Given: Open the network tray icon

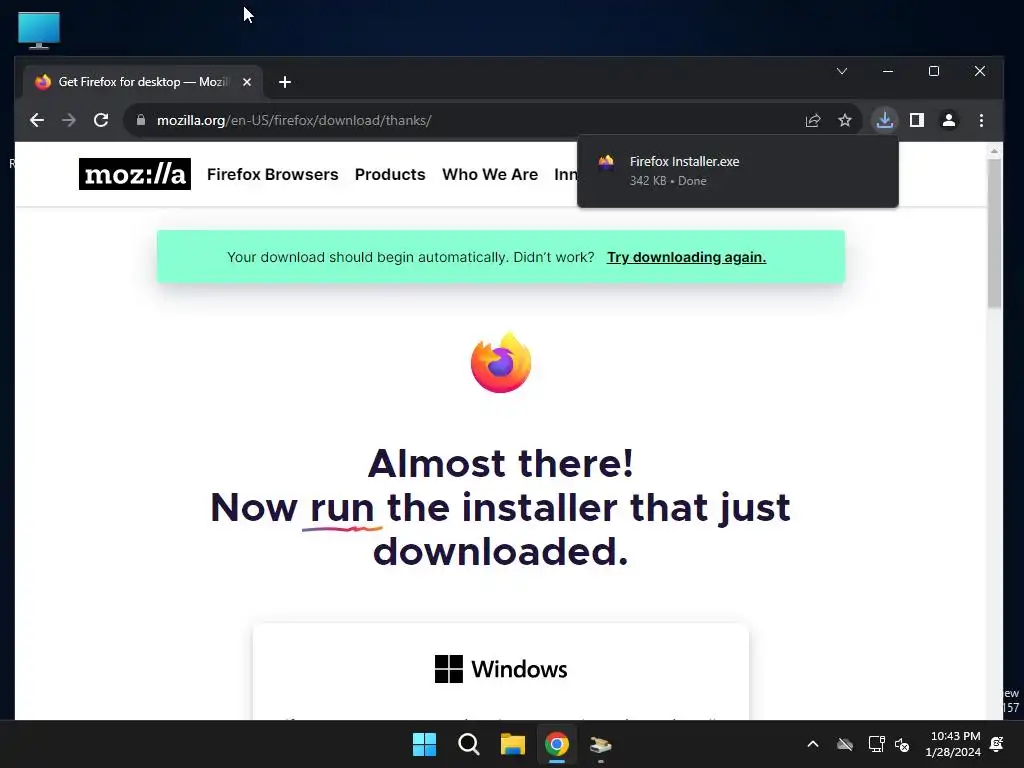Looking at the screenshot, I should 876,744.
